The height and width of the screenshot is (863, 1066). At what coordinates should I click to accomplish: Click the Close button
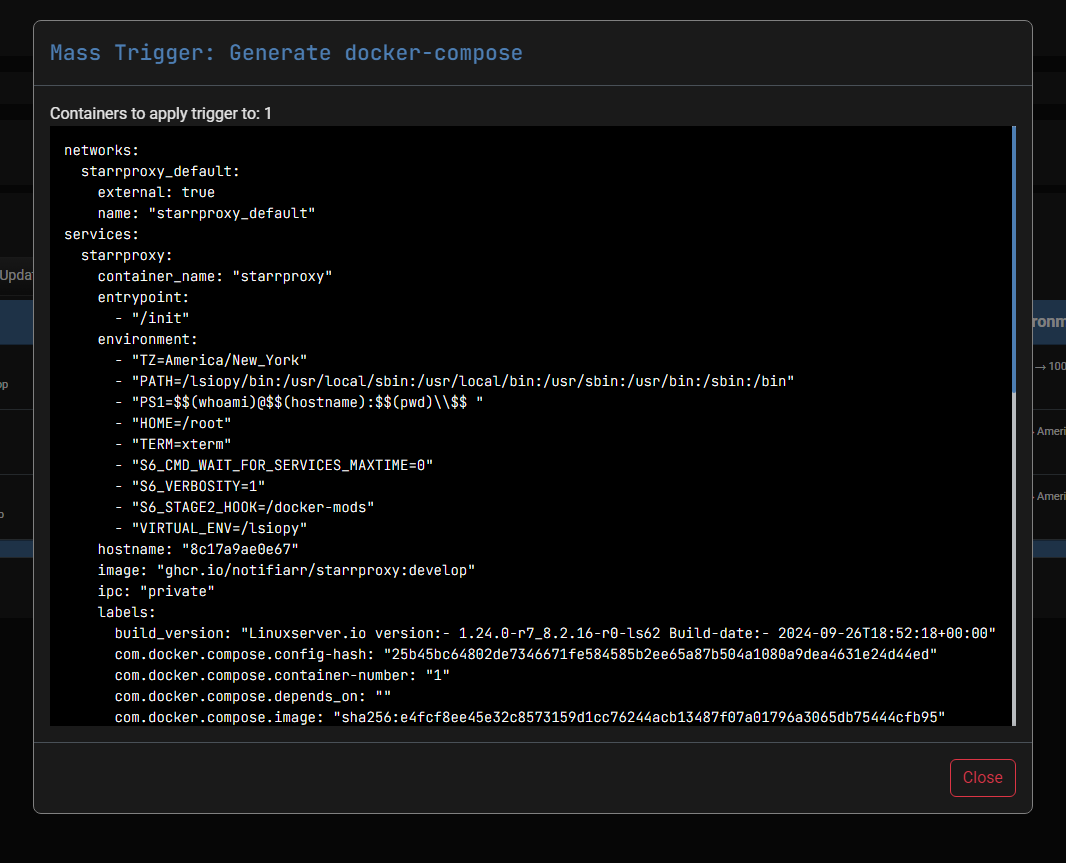pos(982,777)
